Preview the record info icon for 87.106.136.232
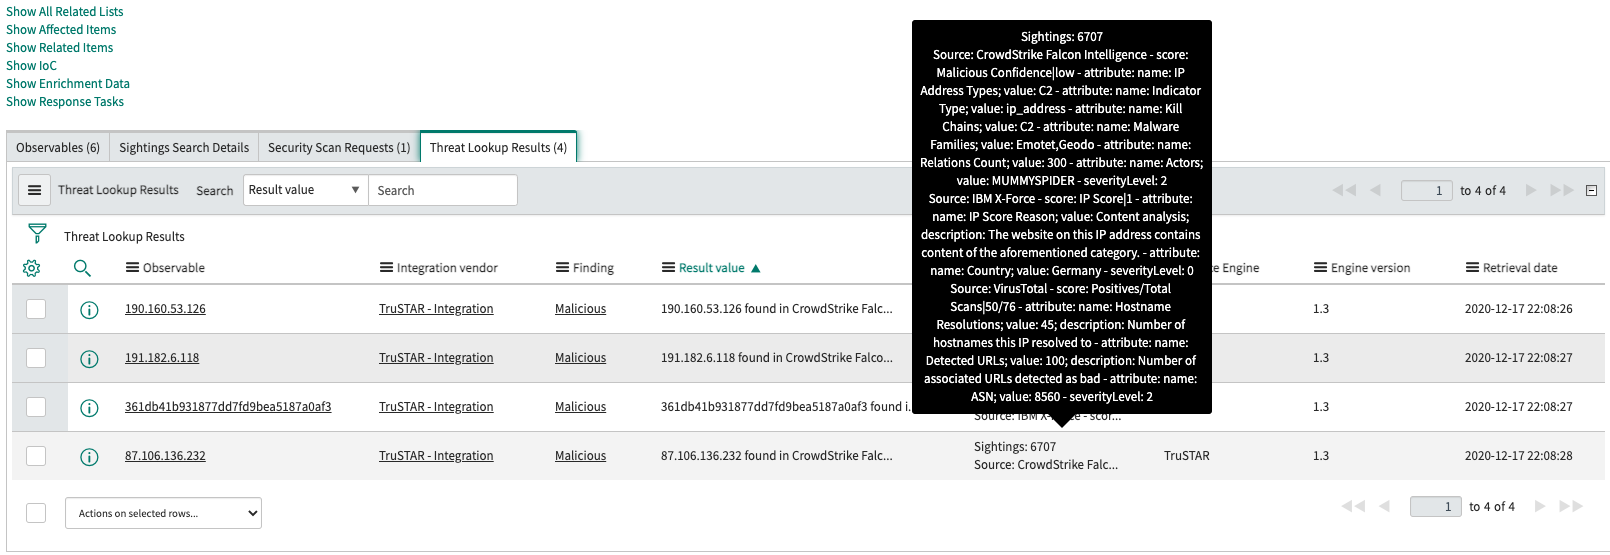This screenshot has width=1610, height=555. click(x=89, y=457)
